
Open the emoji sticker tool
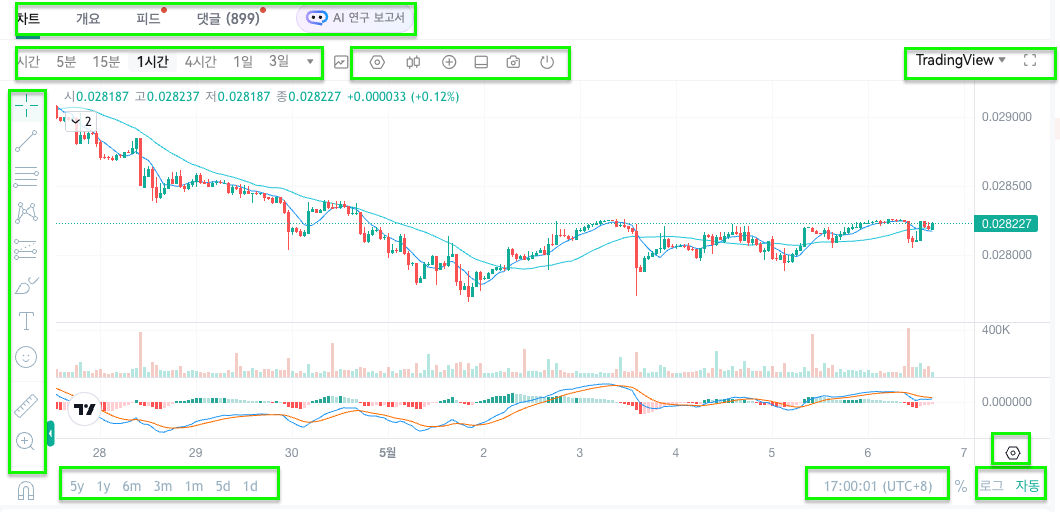tap(26, 357)
